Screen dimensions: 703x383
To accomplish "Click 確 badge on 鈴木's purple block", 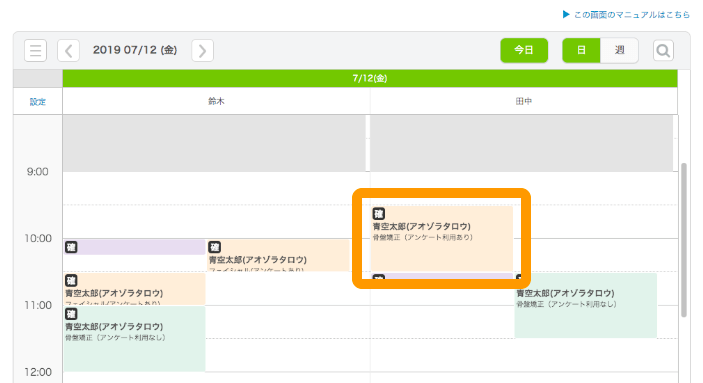I will click(x=71, y=247).
